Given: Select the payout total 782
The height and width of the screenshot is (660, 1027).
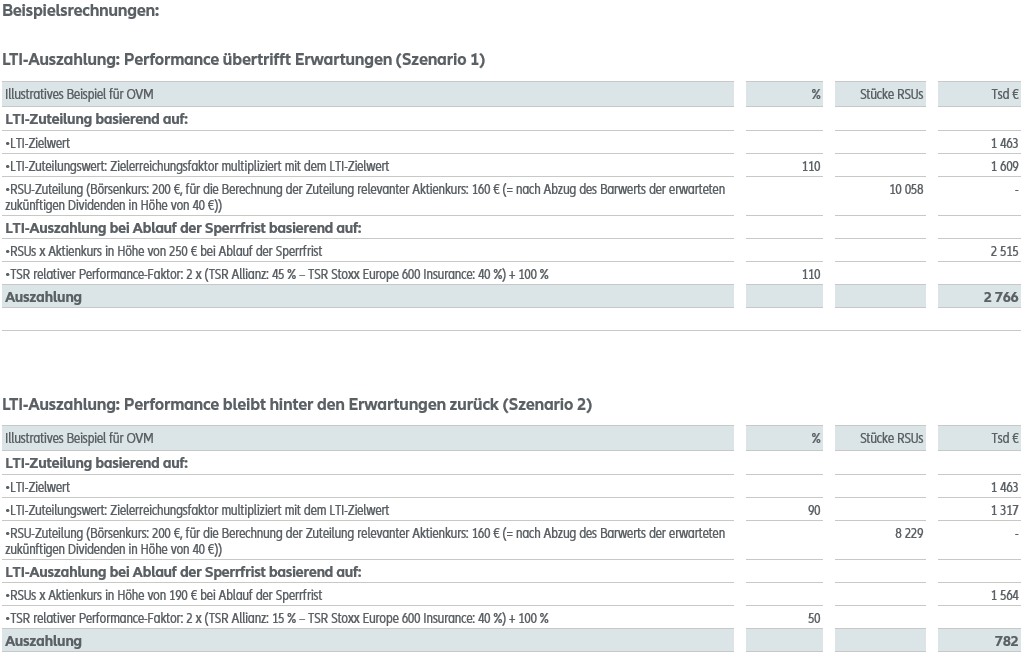Looking at the screenshot, I should (x=1006, y=641).
